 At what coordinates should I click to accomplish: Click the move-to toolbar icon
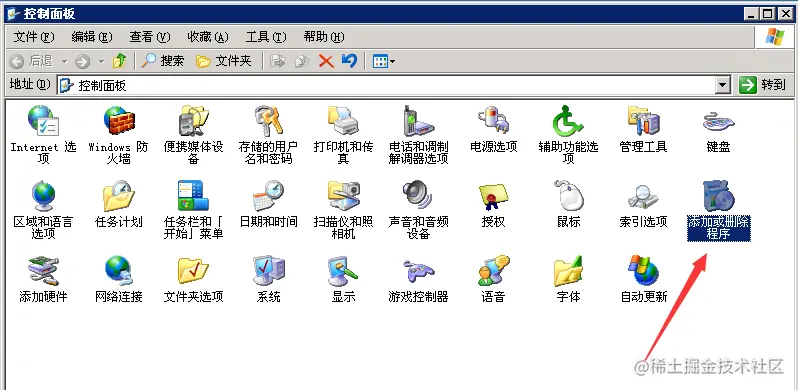pos(277,61)
